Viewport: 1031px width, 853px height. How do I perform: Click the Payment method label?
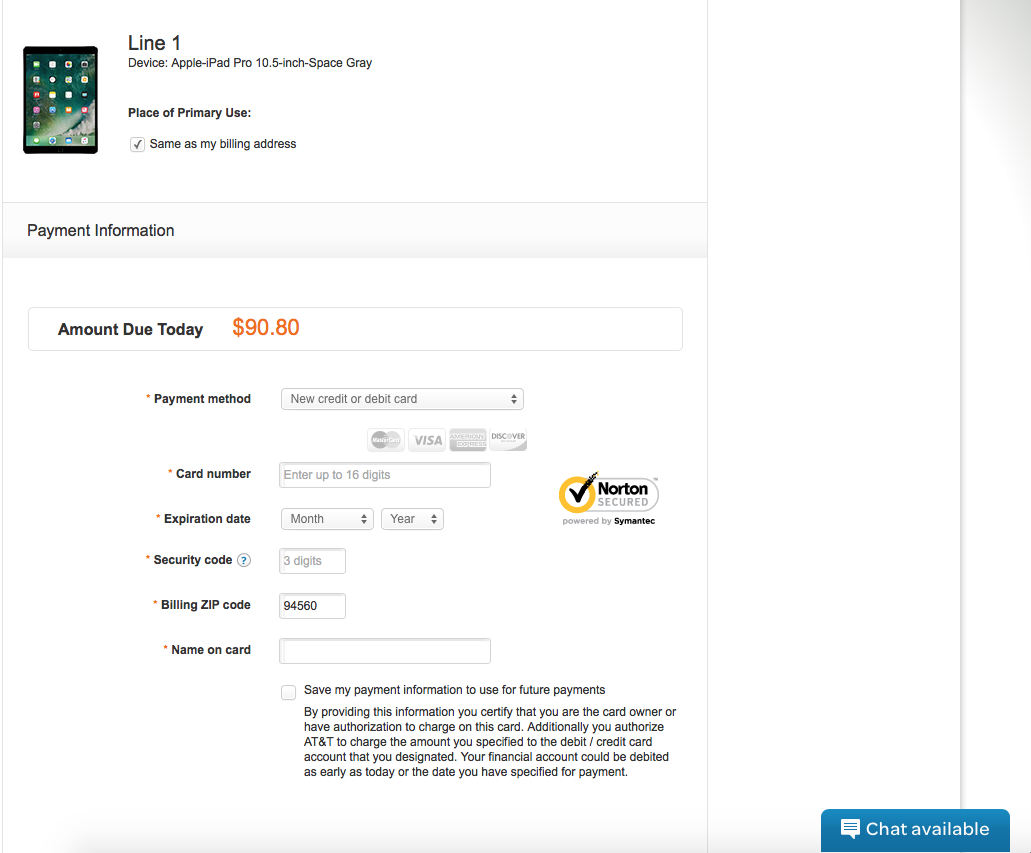[202, 399]
